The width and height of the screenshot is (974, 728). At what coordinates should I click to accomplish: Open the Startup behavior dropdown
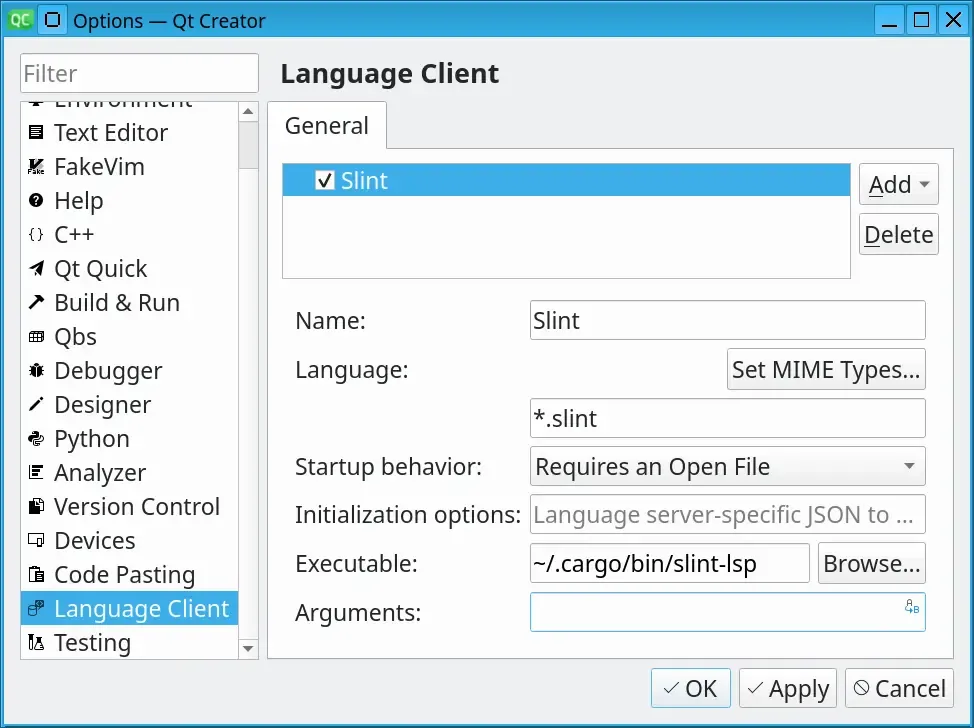727,466
